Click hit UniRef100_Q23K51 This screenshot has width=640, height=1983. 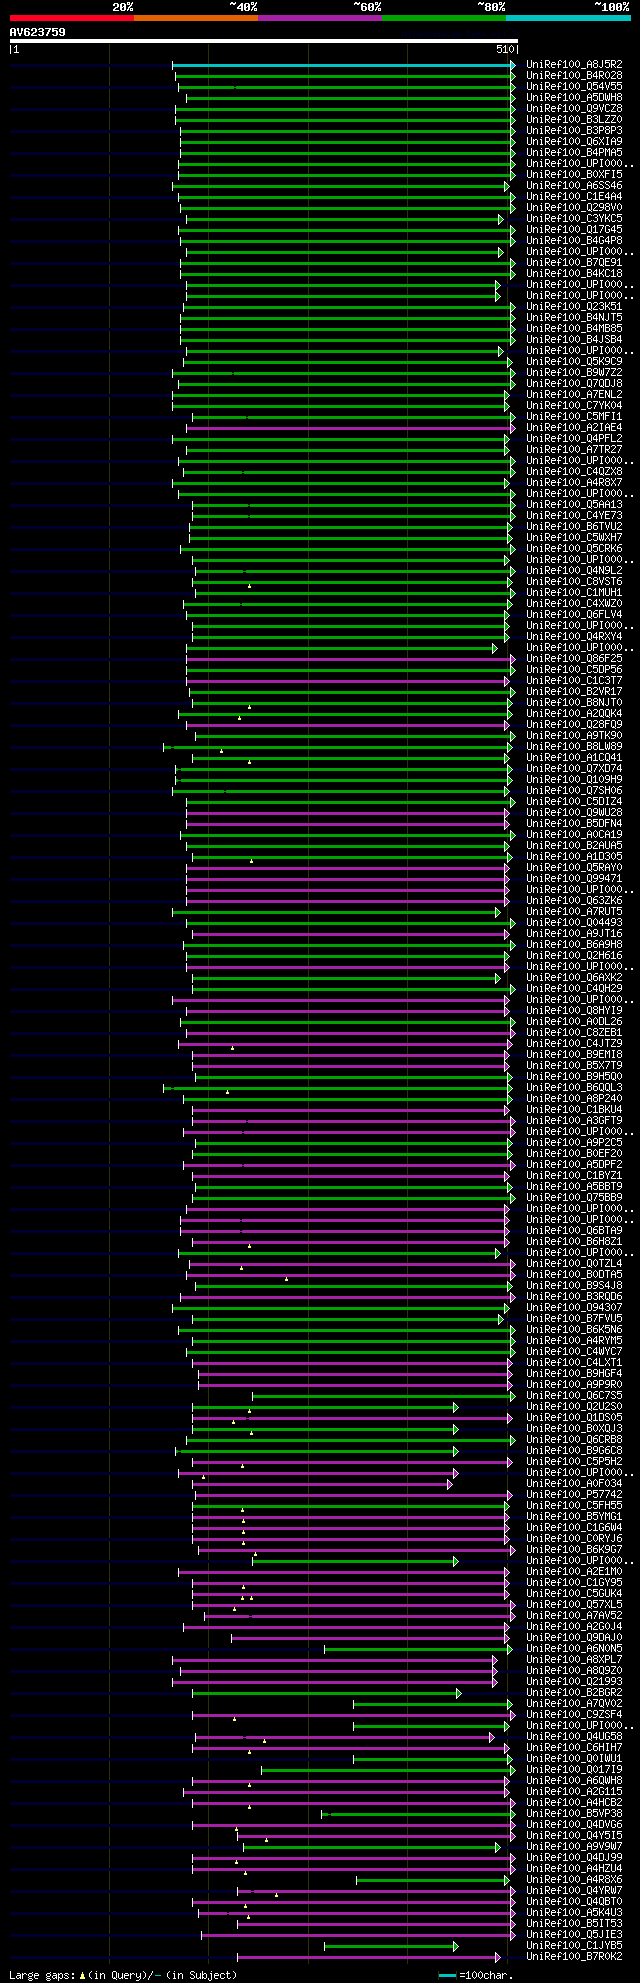[x=575, y=306]
